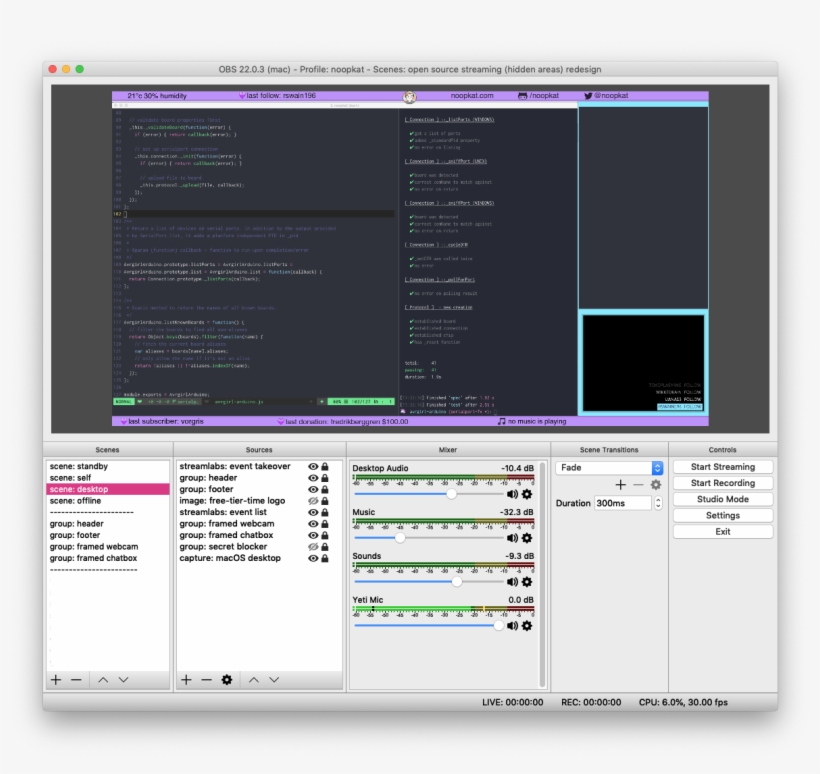This screenshot has width=820, height=774.
Task: Add a new source with the plus icon
Action: tap(186, 679)
